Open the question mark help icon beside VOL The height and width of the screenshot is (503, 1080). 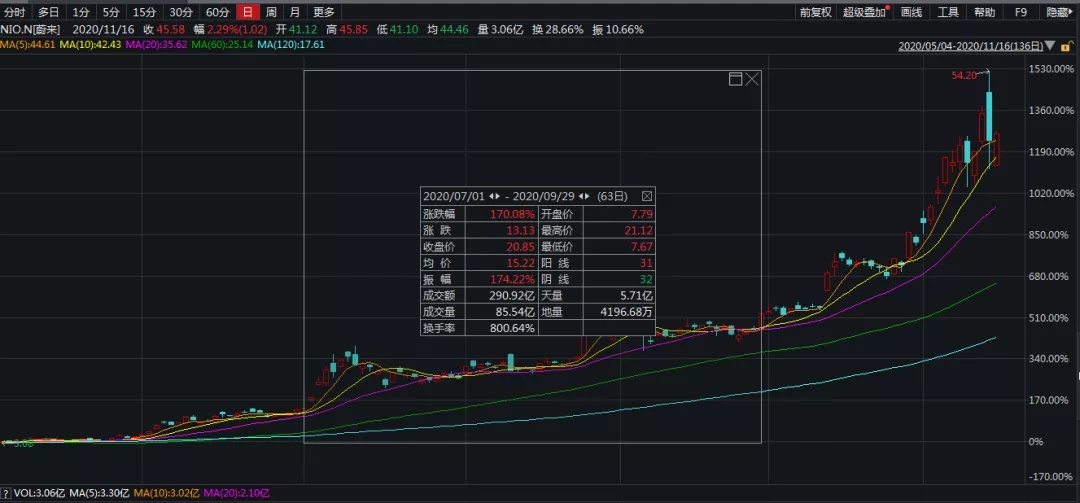(6, 493)
